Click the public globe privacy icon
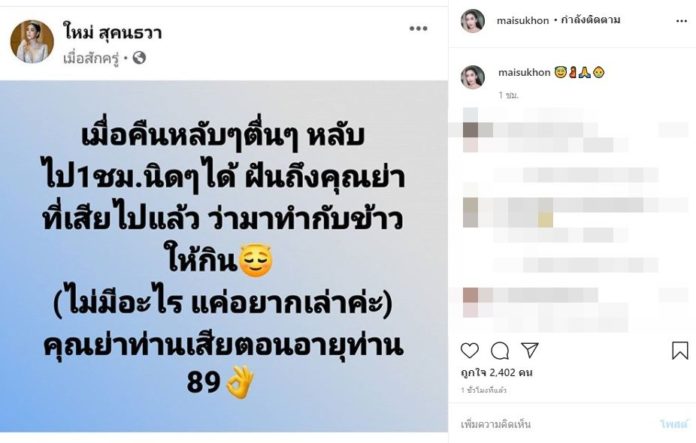Viewport: 696px width, 443px height. [139, 58]
